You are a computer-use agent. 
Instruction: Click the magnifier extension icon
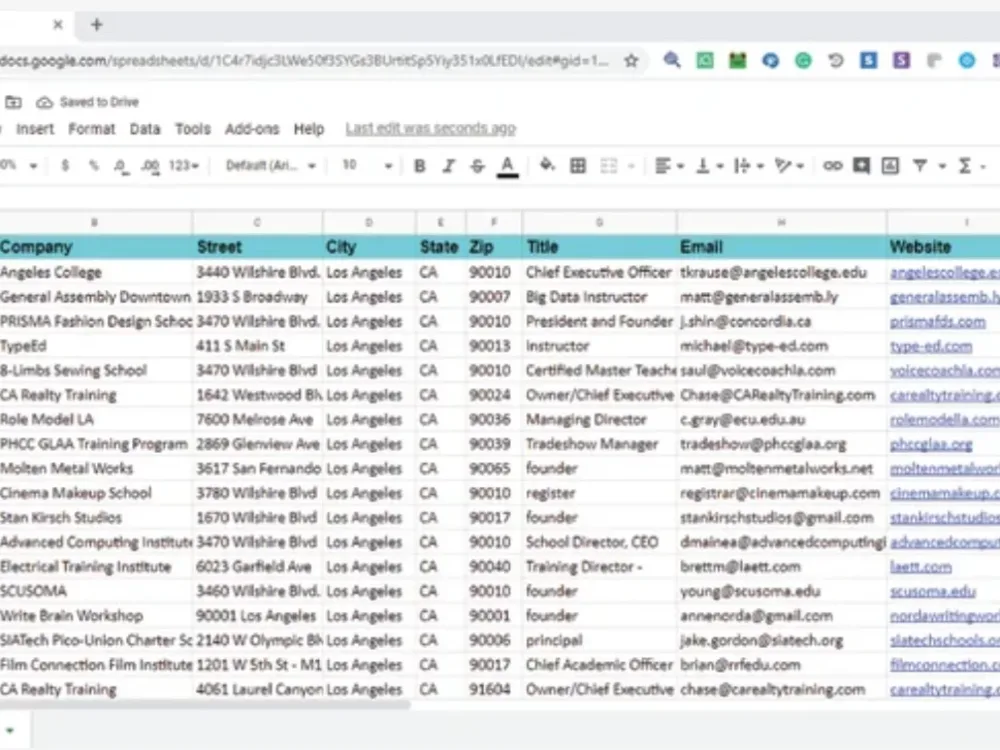tap(672, 61)
